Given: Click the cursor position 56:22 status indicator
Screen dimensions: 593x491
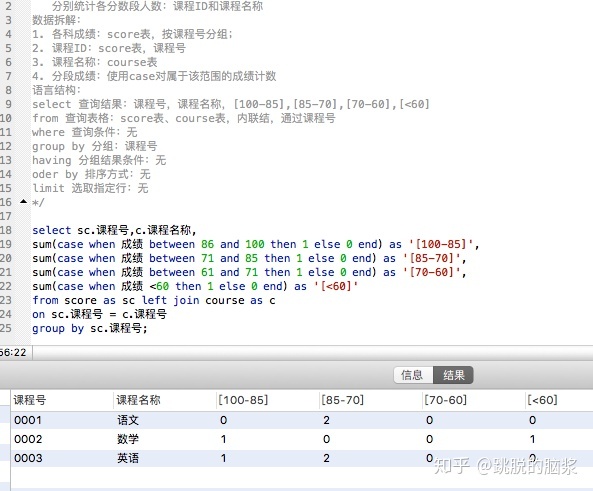Looking at the screenshot, I should (13, 353).
